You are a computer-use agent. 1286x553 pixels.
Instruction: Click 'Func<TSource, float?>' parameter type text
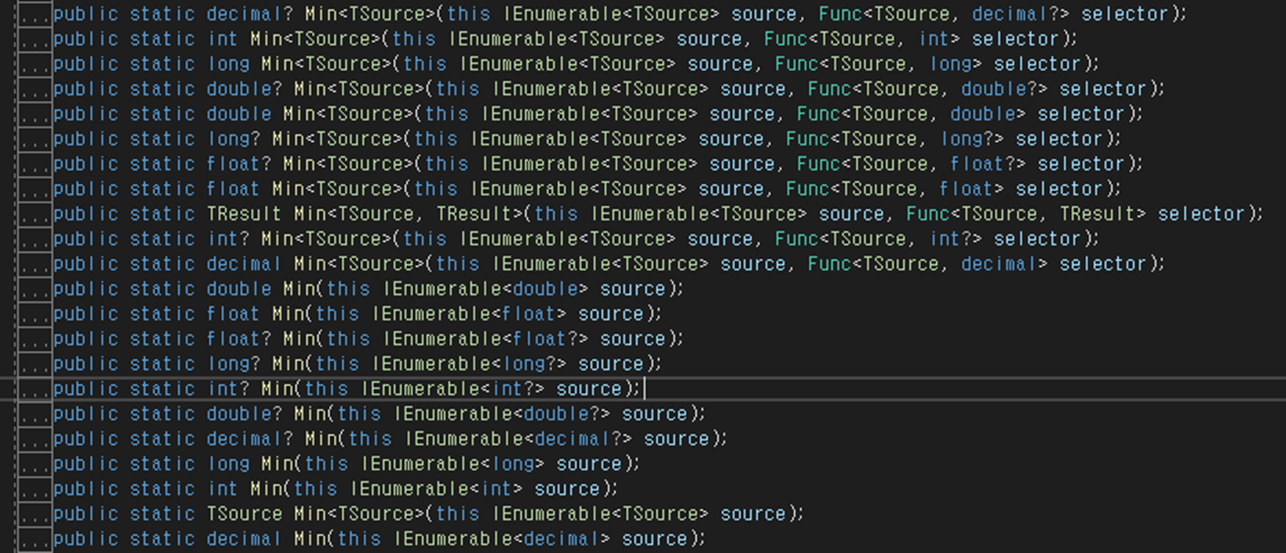[912, 164]
